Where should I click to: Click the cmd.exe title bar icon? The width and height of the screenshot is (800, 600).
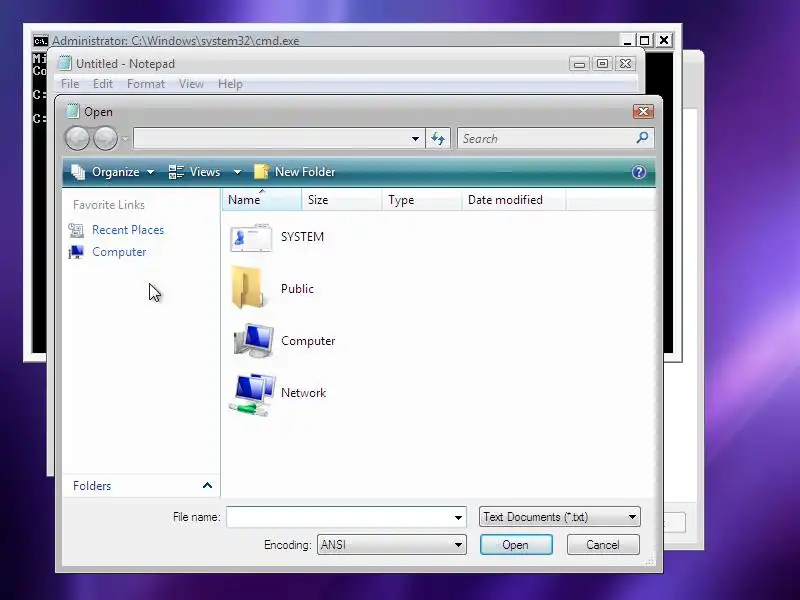point(41,40)
